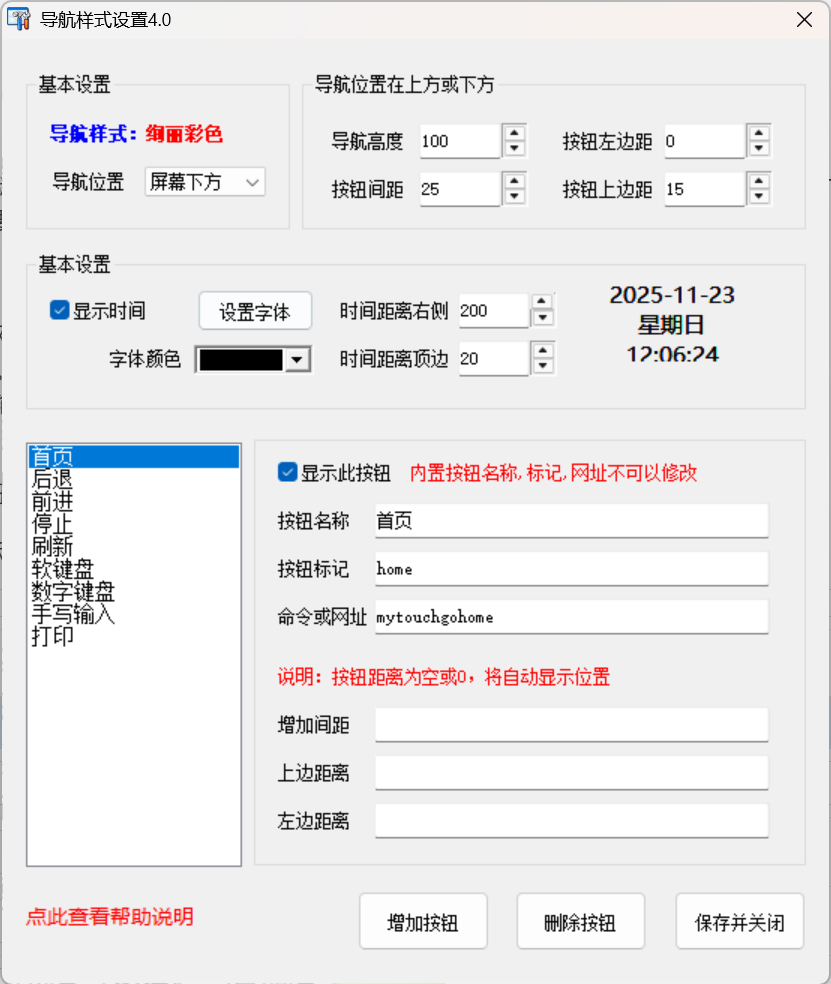Viewport: 831px width, 984px height.
Task: Expand the 字体颜色 color dropdown arrow
Action: point(297,361)
